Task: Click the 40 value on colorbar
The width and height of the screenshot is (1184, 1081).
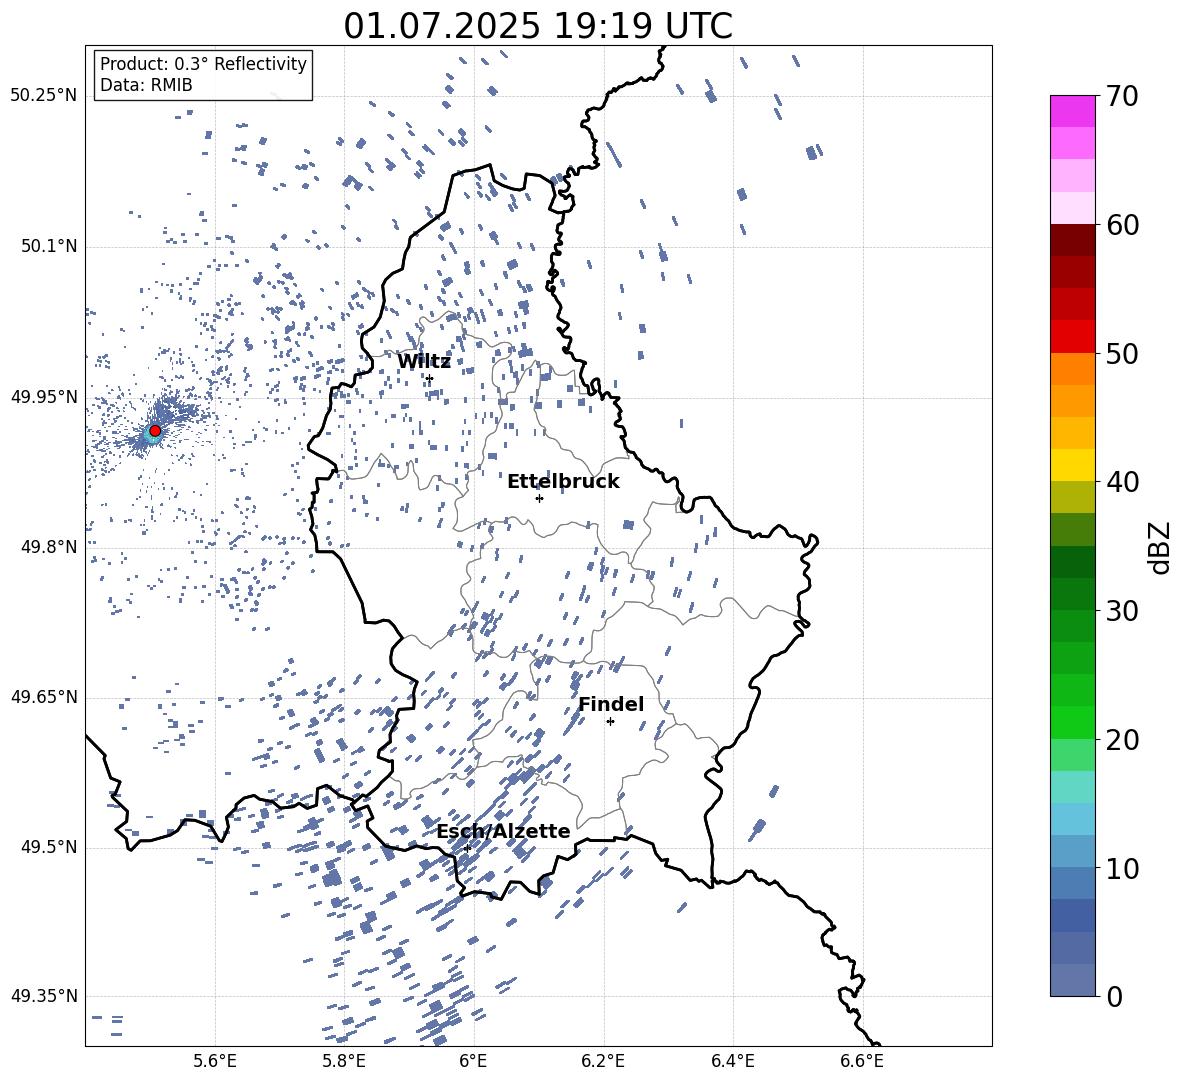Action: point(1122,482)
